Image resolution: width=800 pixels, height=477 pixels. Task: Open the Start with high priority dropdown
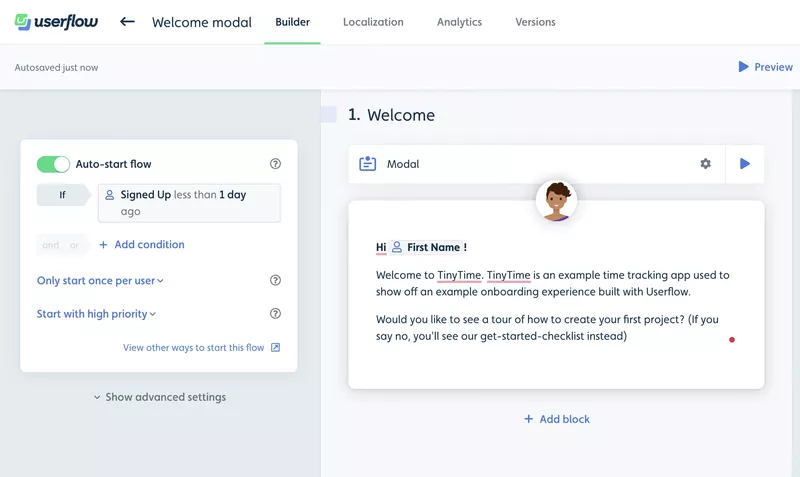point(96,314)
